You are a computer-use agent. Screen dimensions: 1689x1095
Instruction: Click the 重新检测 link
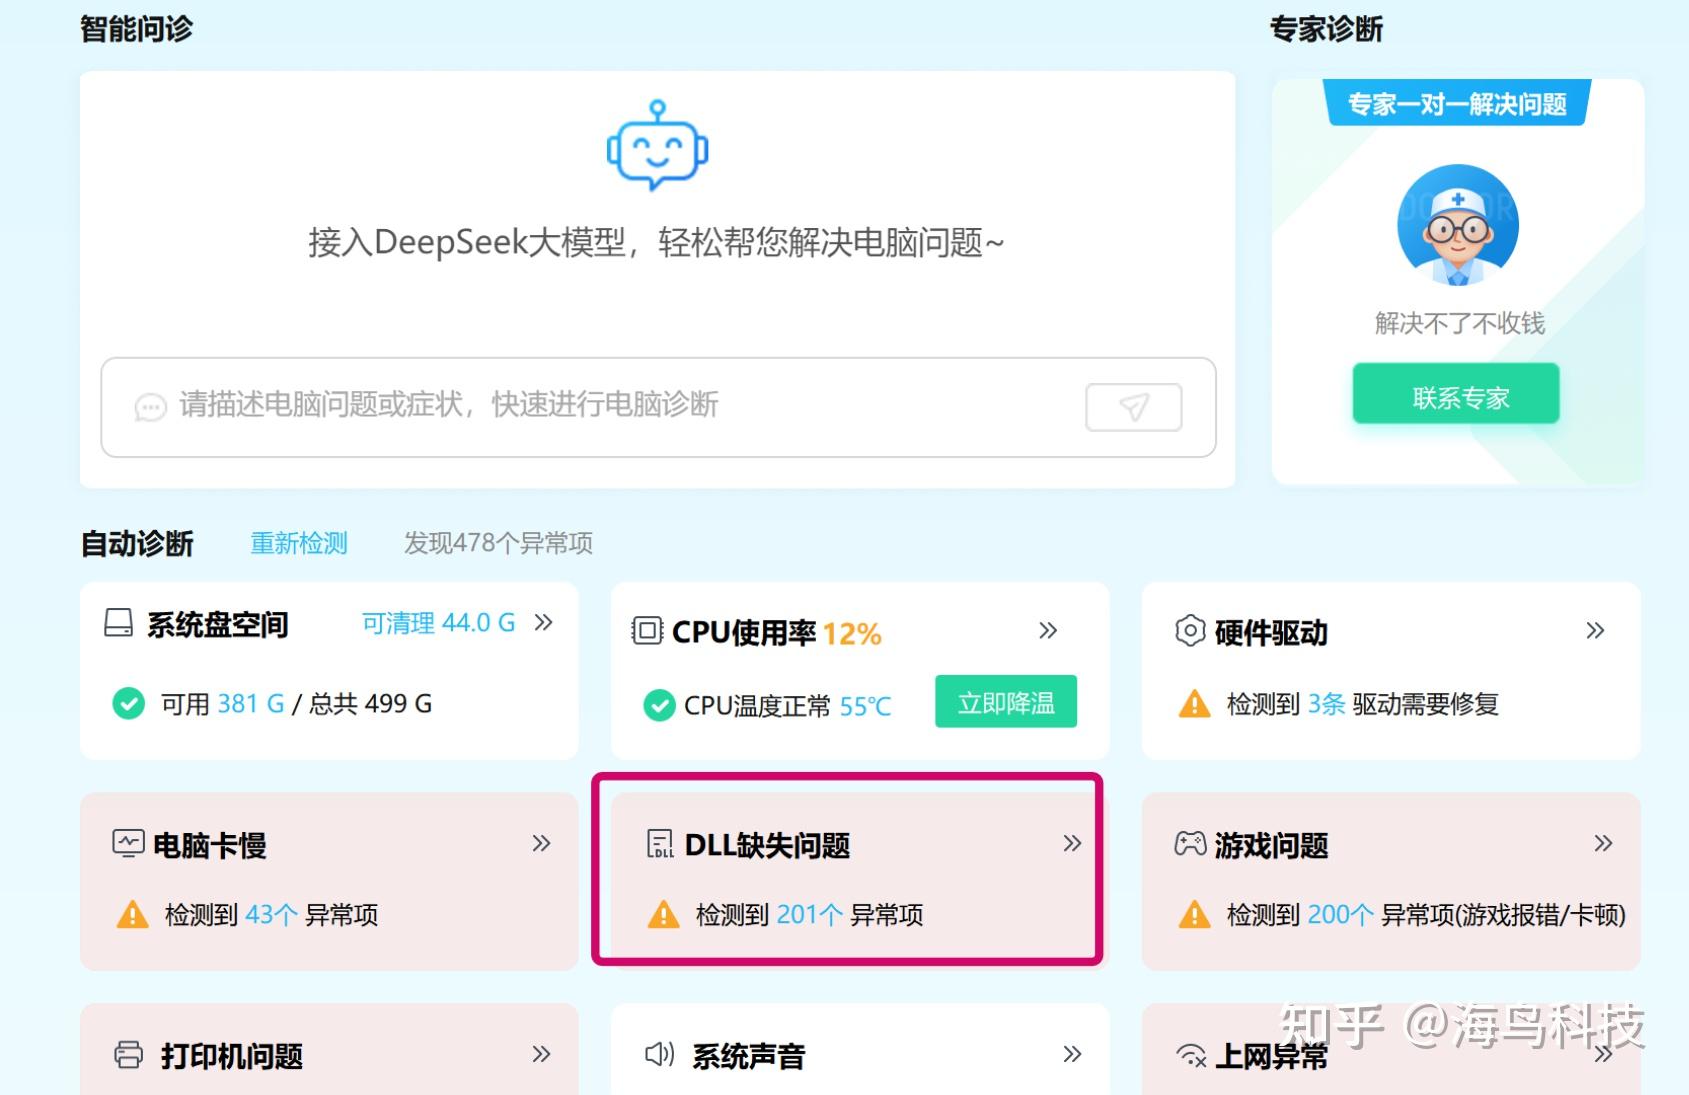[298, 543]
